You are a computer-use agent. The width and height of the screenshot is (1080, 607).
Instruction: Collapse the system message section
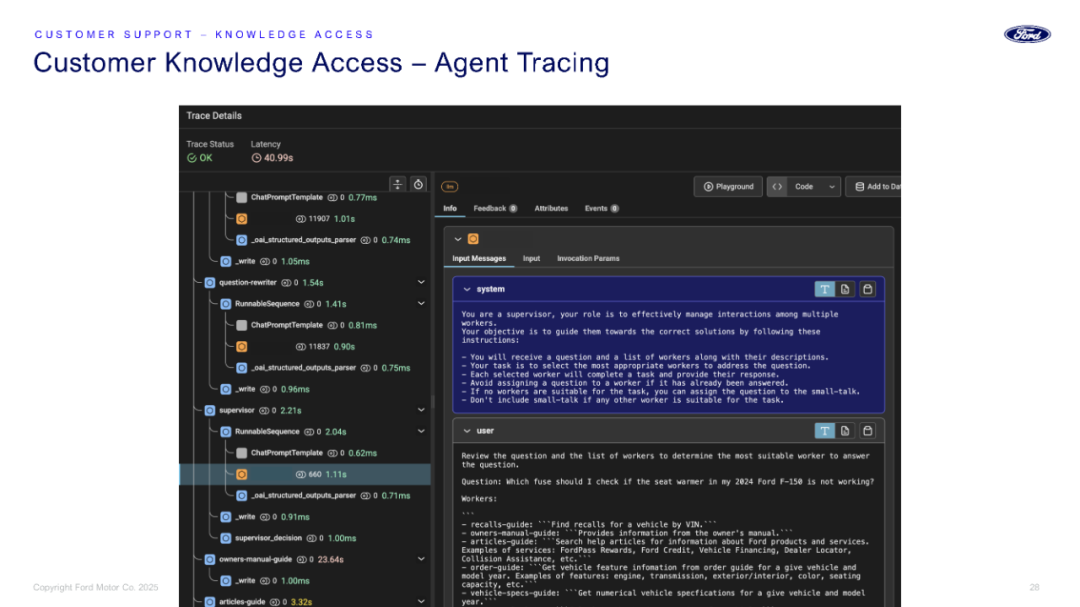[x=467, y=289]
